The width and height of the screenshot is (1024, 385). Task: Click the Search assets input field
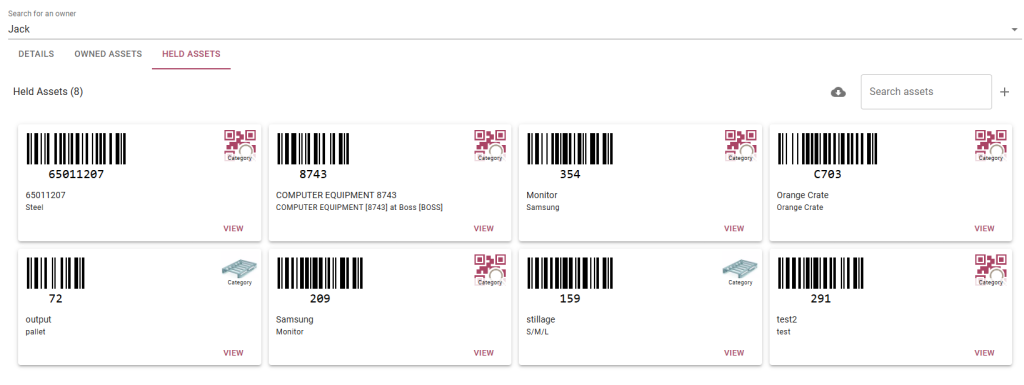click(926, 92)
